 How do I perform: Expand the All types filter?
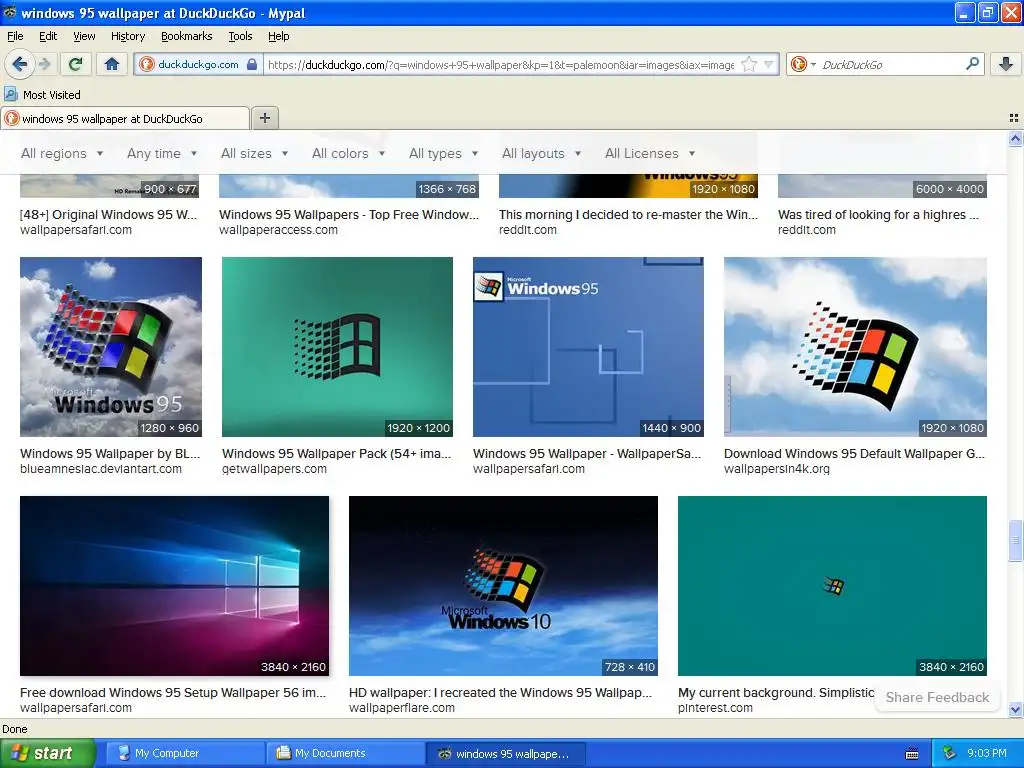(x=443, y=153)
